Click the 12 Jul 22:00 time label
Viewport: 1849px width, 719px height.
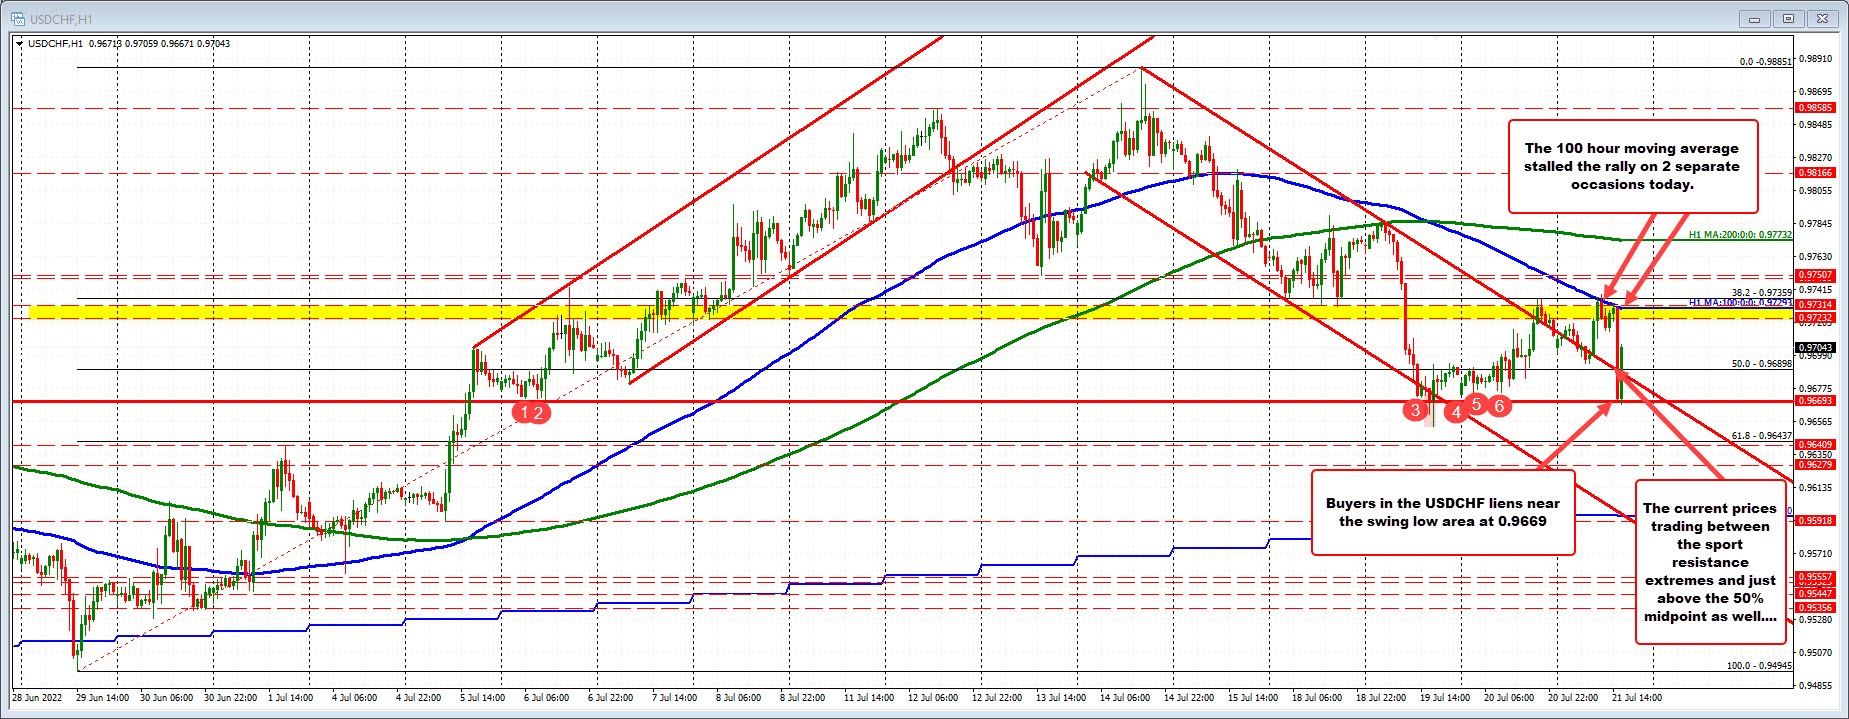point(996,697)
